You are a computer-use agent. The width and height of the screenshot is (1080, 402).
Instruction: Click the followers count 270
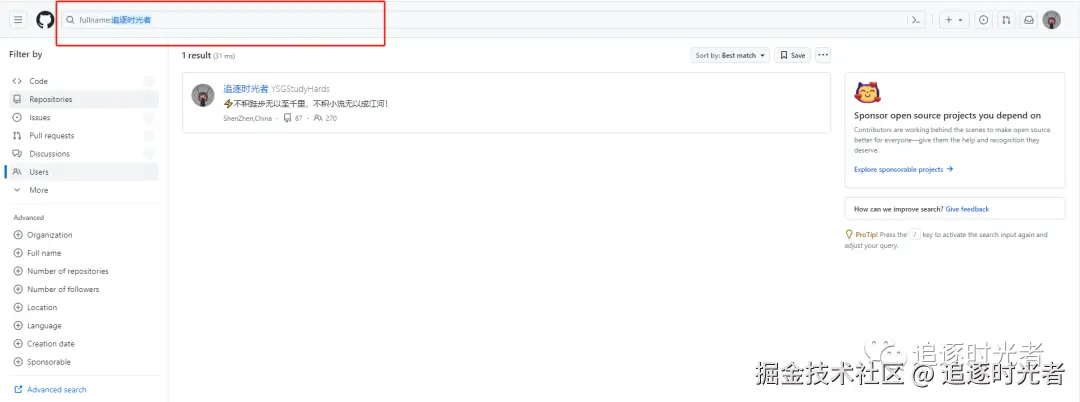pos(325,118)
